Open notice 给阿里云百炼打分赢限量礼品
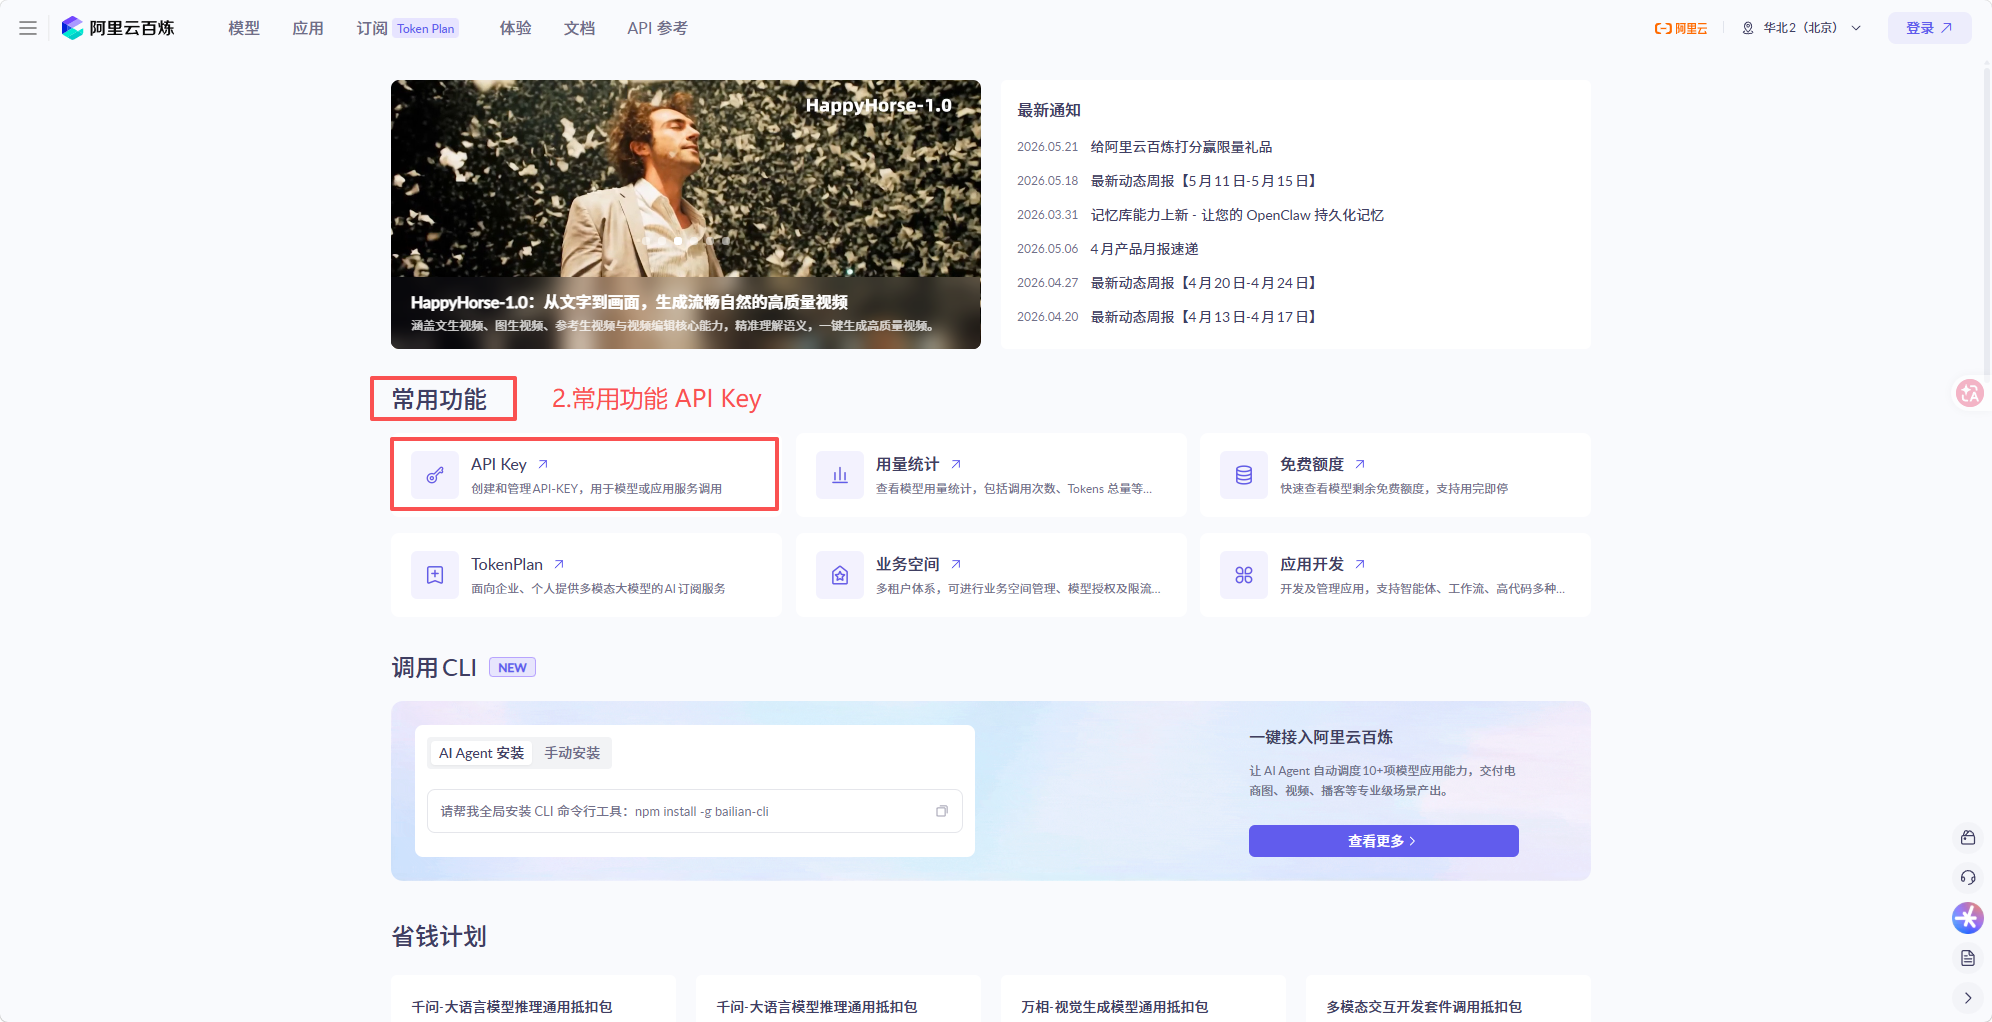The height and width of the screenshot is (1022, 1992). [1181, 147]
